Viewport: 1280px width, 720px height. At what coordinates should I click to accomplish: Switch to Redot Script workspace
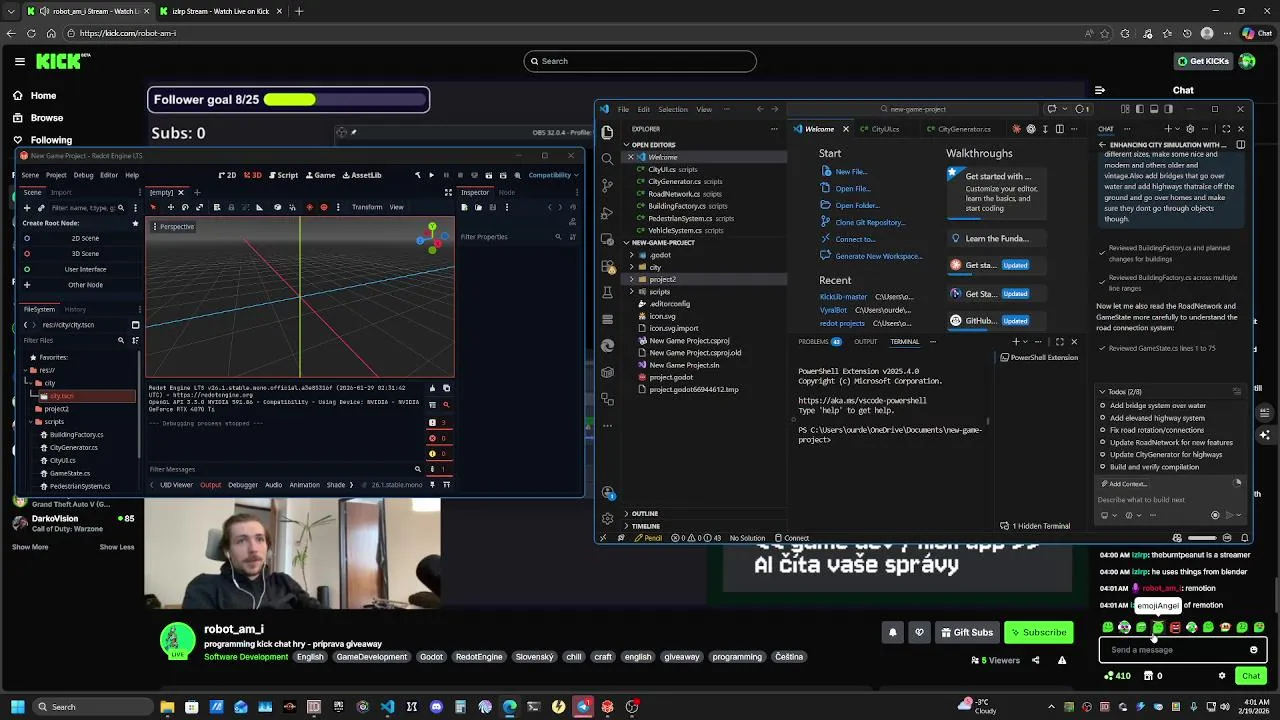pos(283,175)
